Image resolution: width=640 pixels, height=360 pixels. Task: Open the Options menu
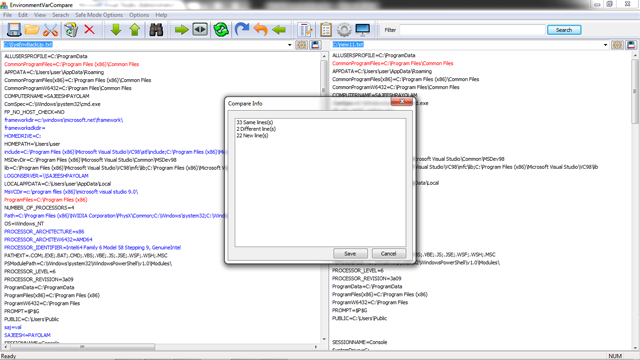coord(139,15)
